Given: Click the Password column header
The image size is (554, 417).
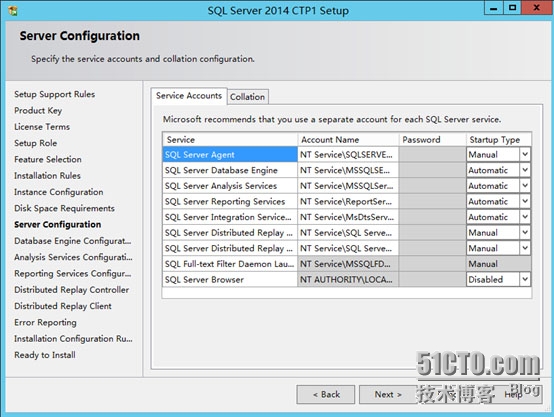Looking at the screenshot, I should pyautogui.click(x=432, y=140).
